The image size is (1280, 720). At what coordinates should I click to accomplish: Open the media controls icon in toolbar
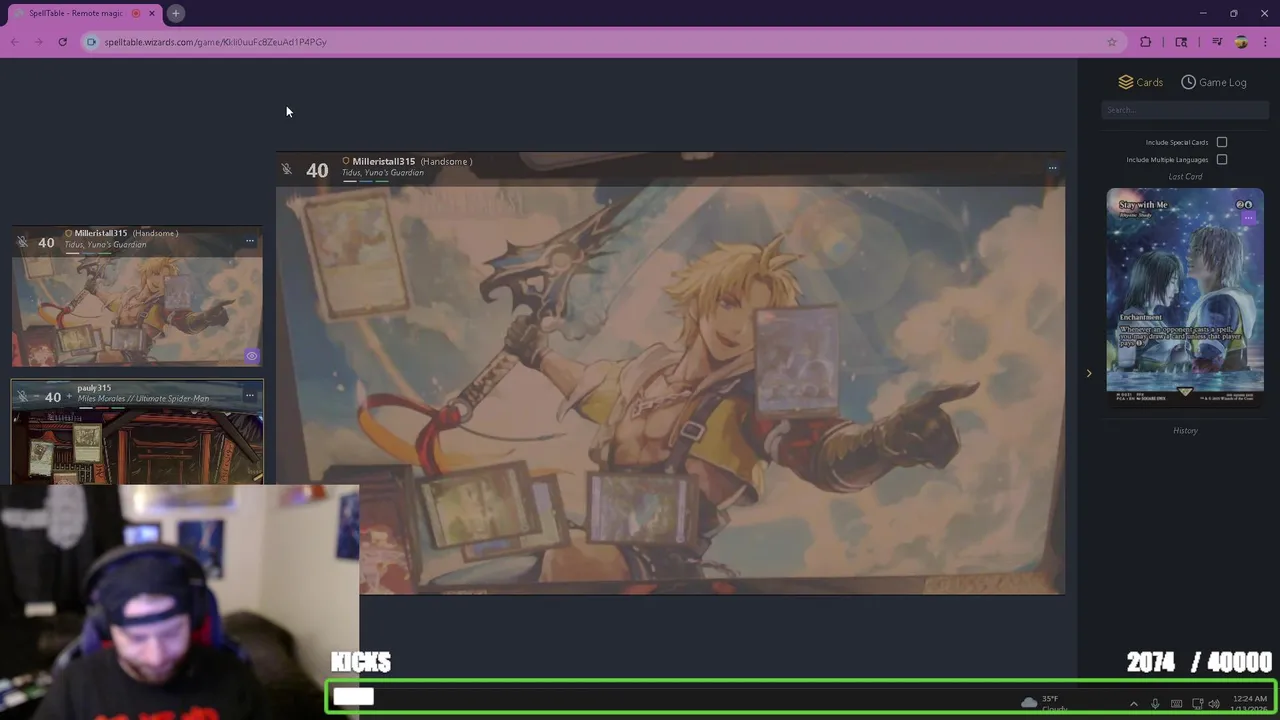[1217, 42]
